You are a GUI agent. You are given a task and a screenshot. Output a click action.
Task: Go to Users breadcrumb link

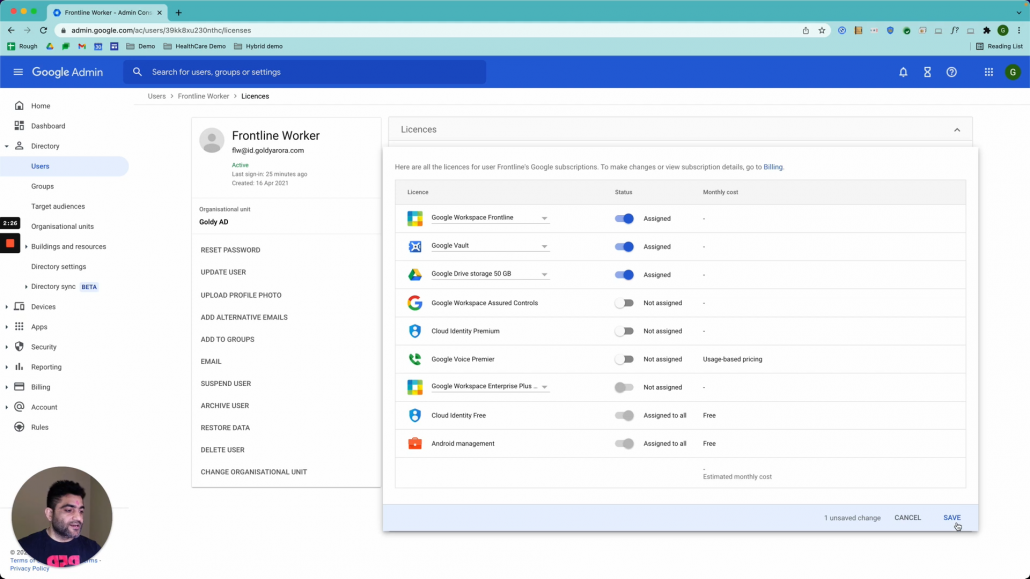156,97
